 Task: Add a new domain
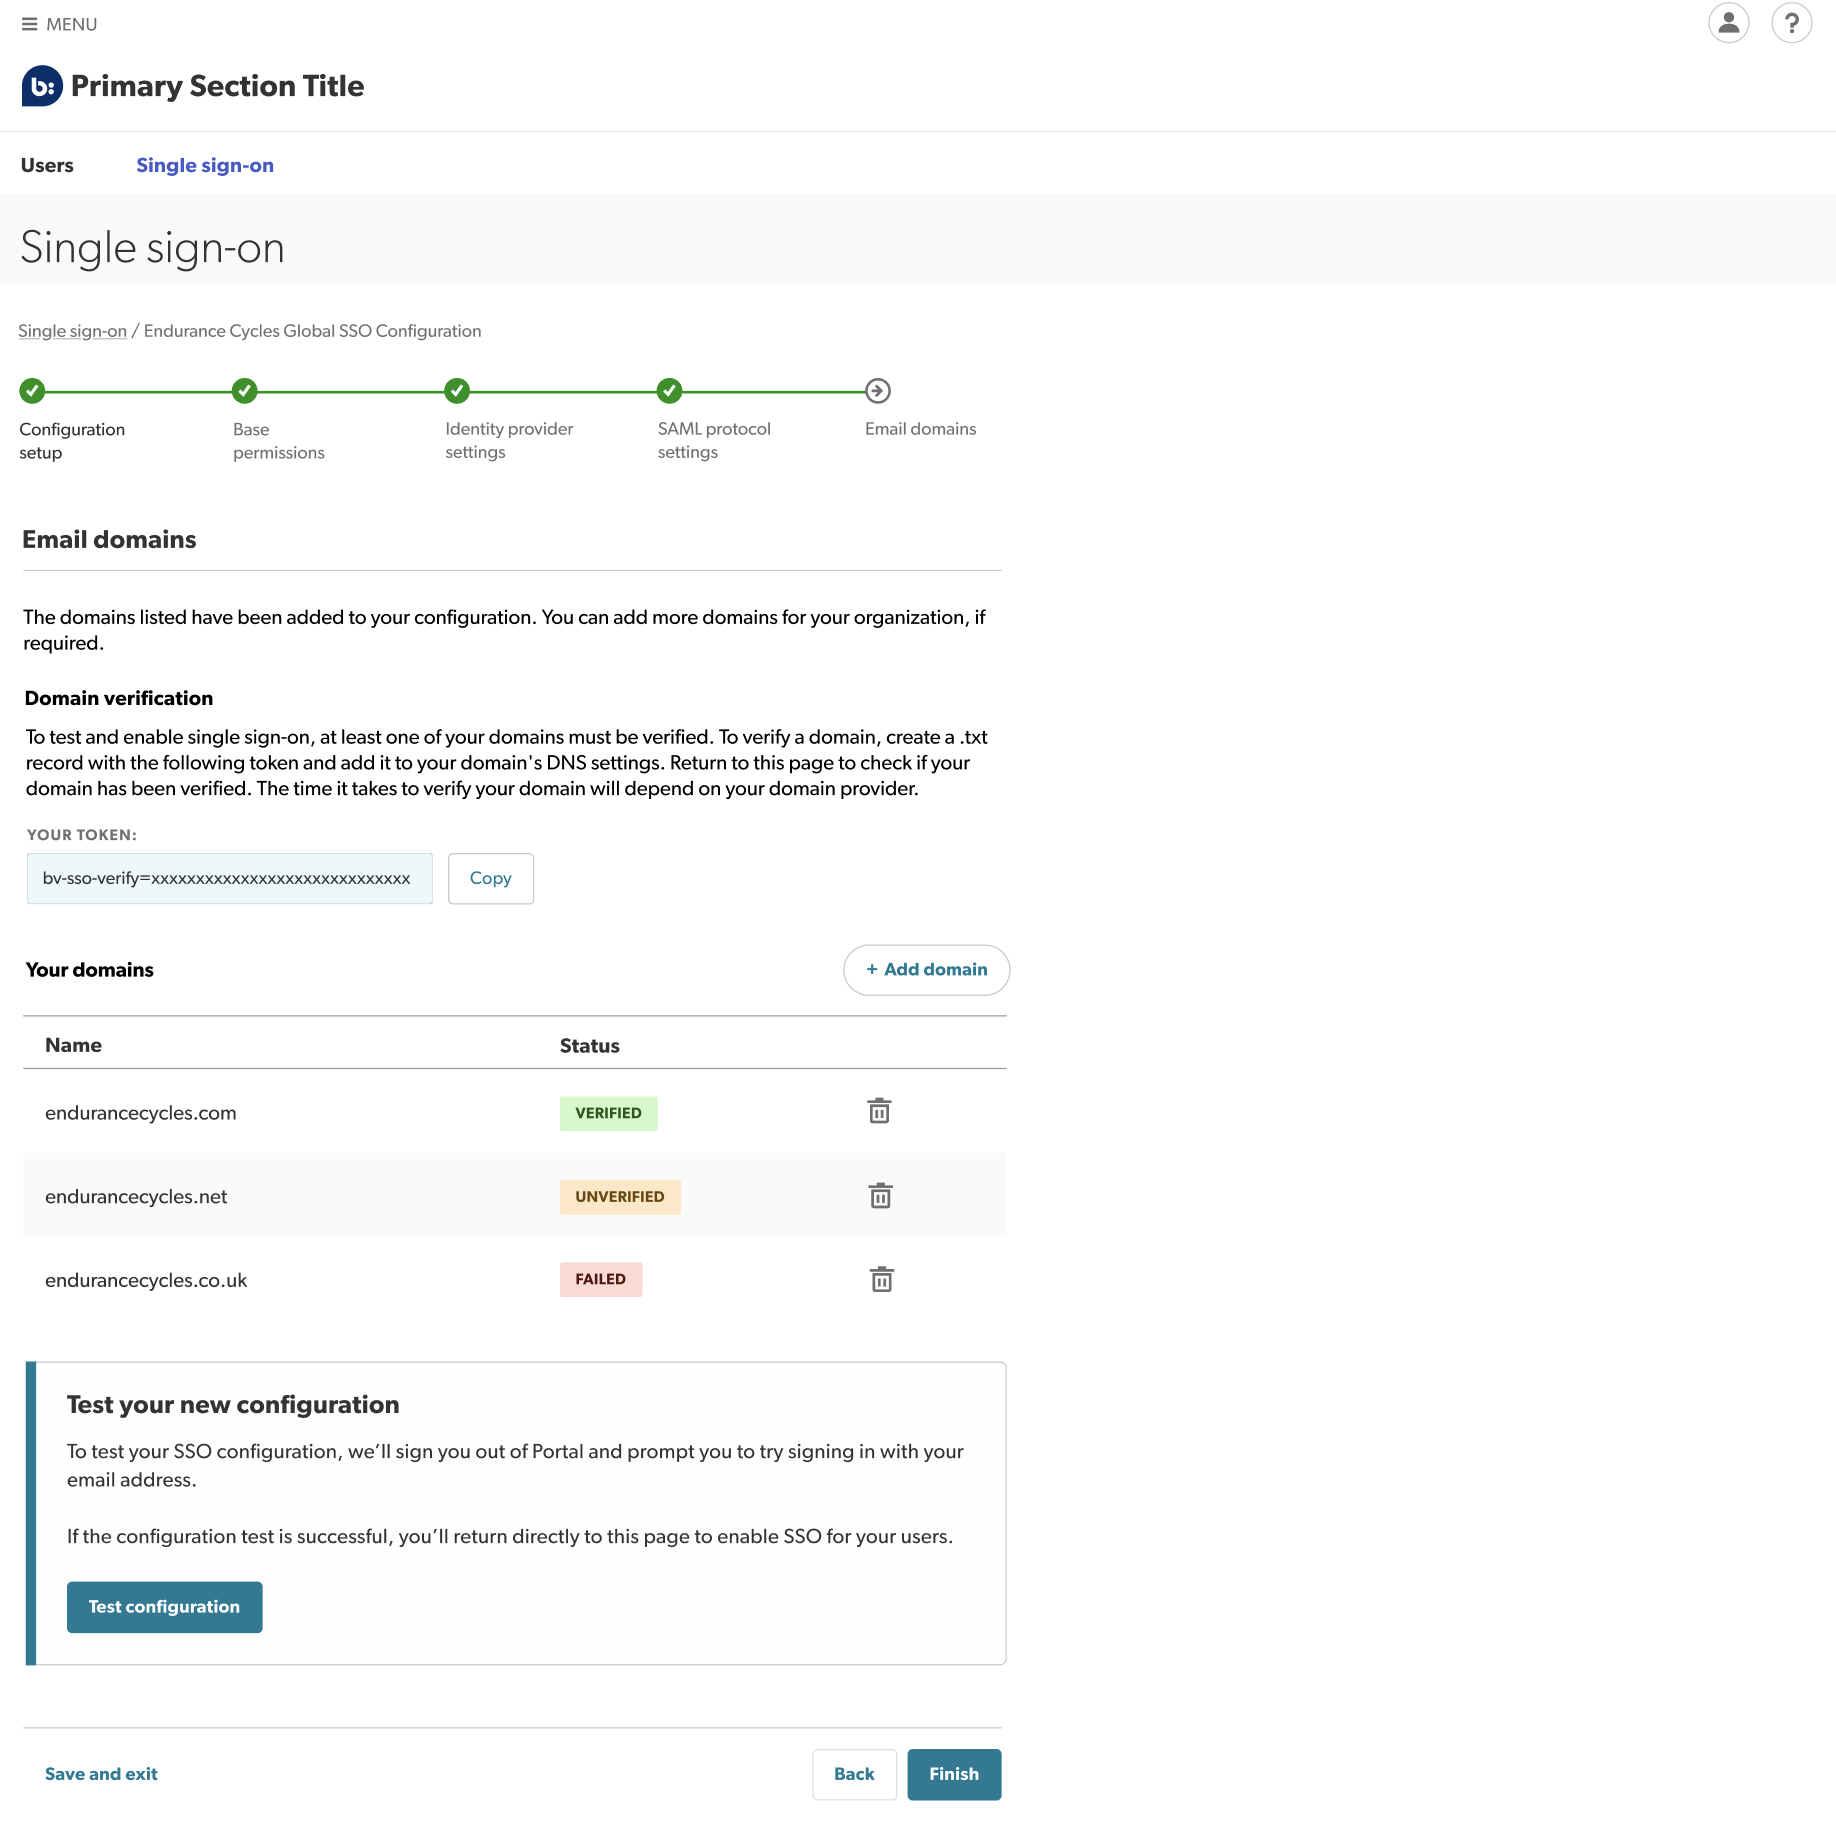(x=926, y=969)
